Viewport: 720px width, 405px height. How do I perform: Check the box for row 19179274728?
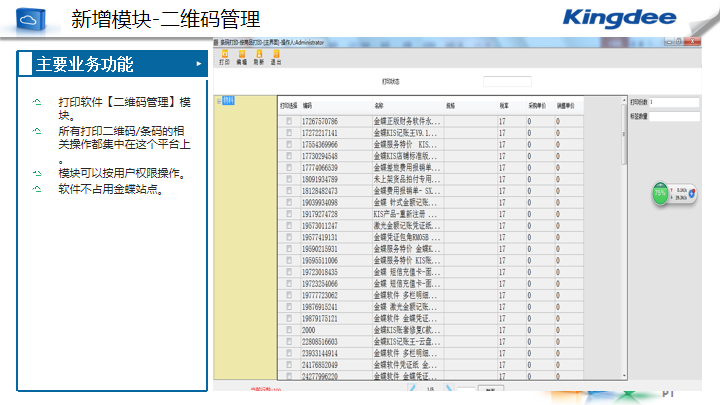(x=289, y=214)
